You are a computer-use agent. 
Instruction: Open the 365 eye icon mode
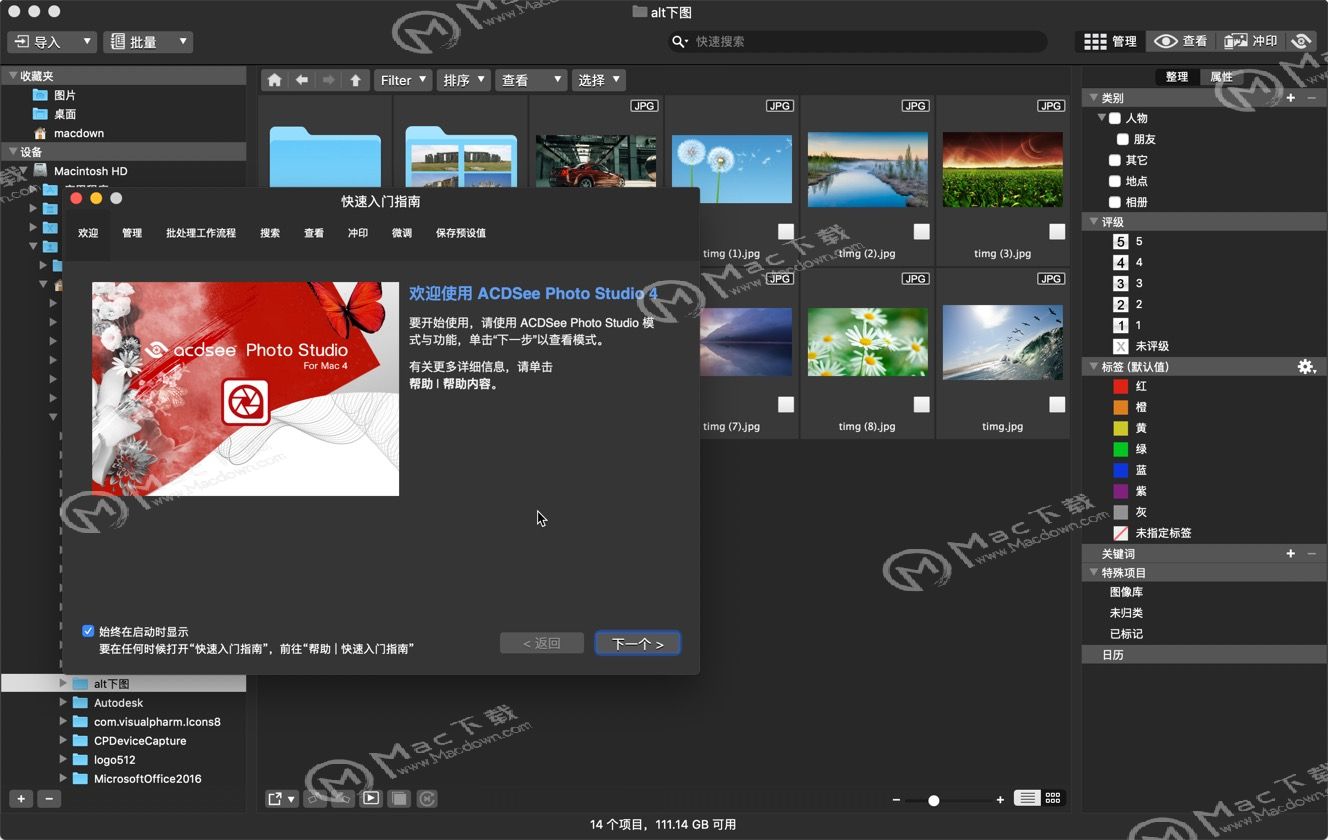[1301, 41]
